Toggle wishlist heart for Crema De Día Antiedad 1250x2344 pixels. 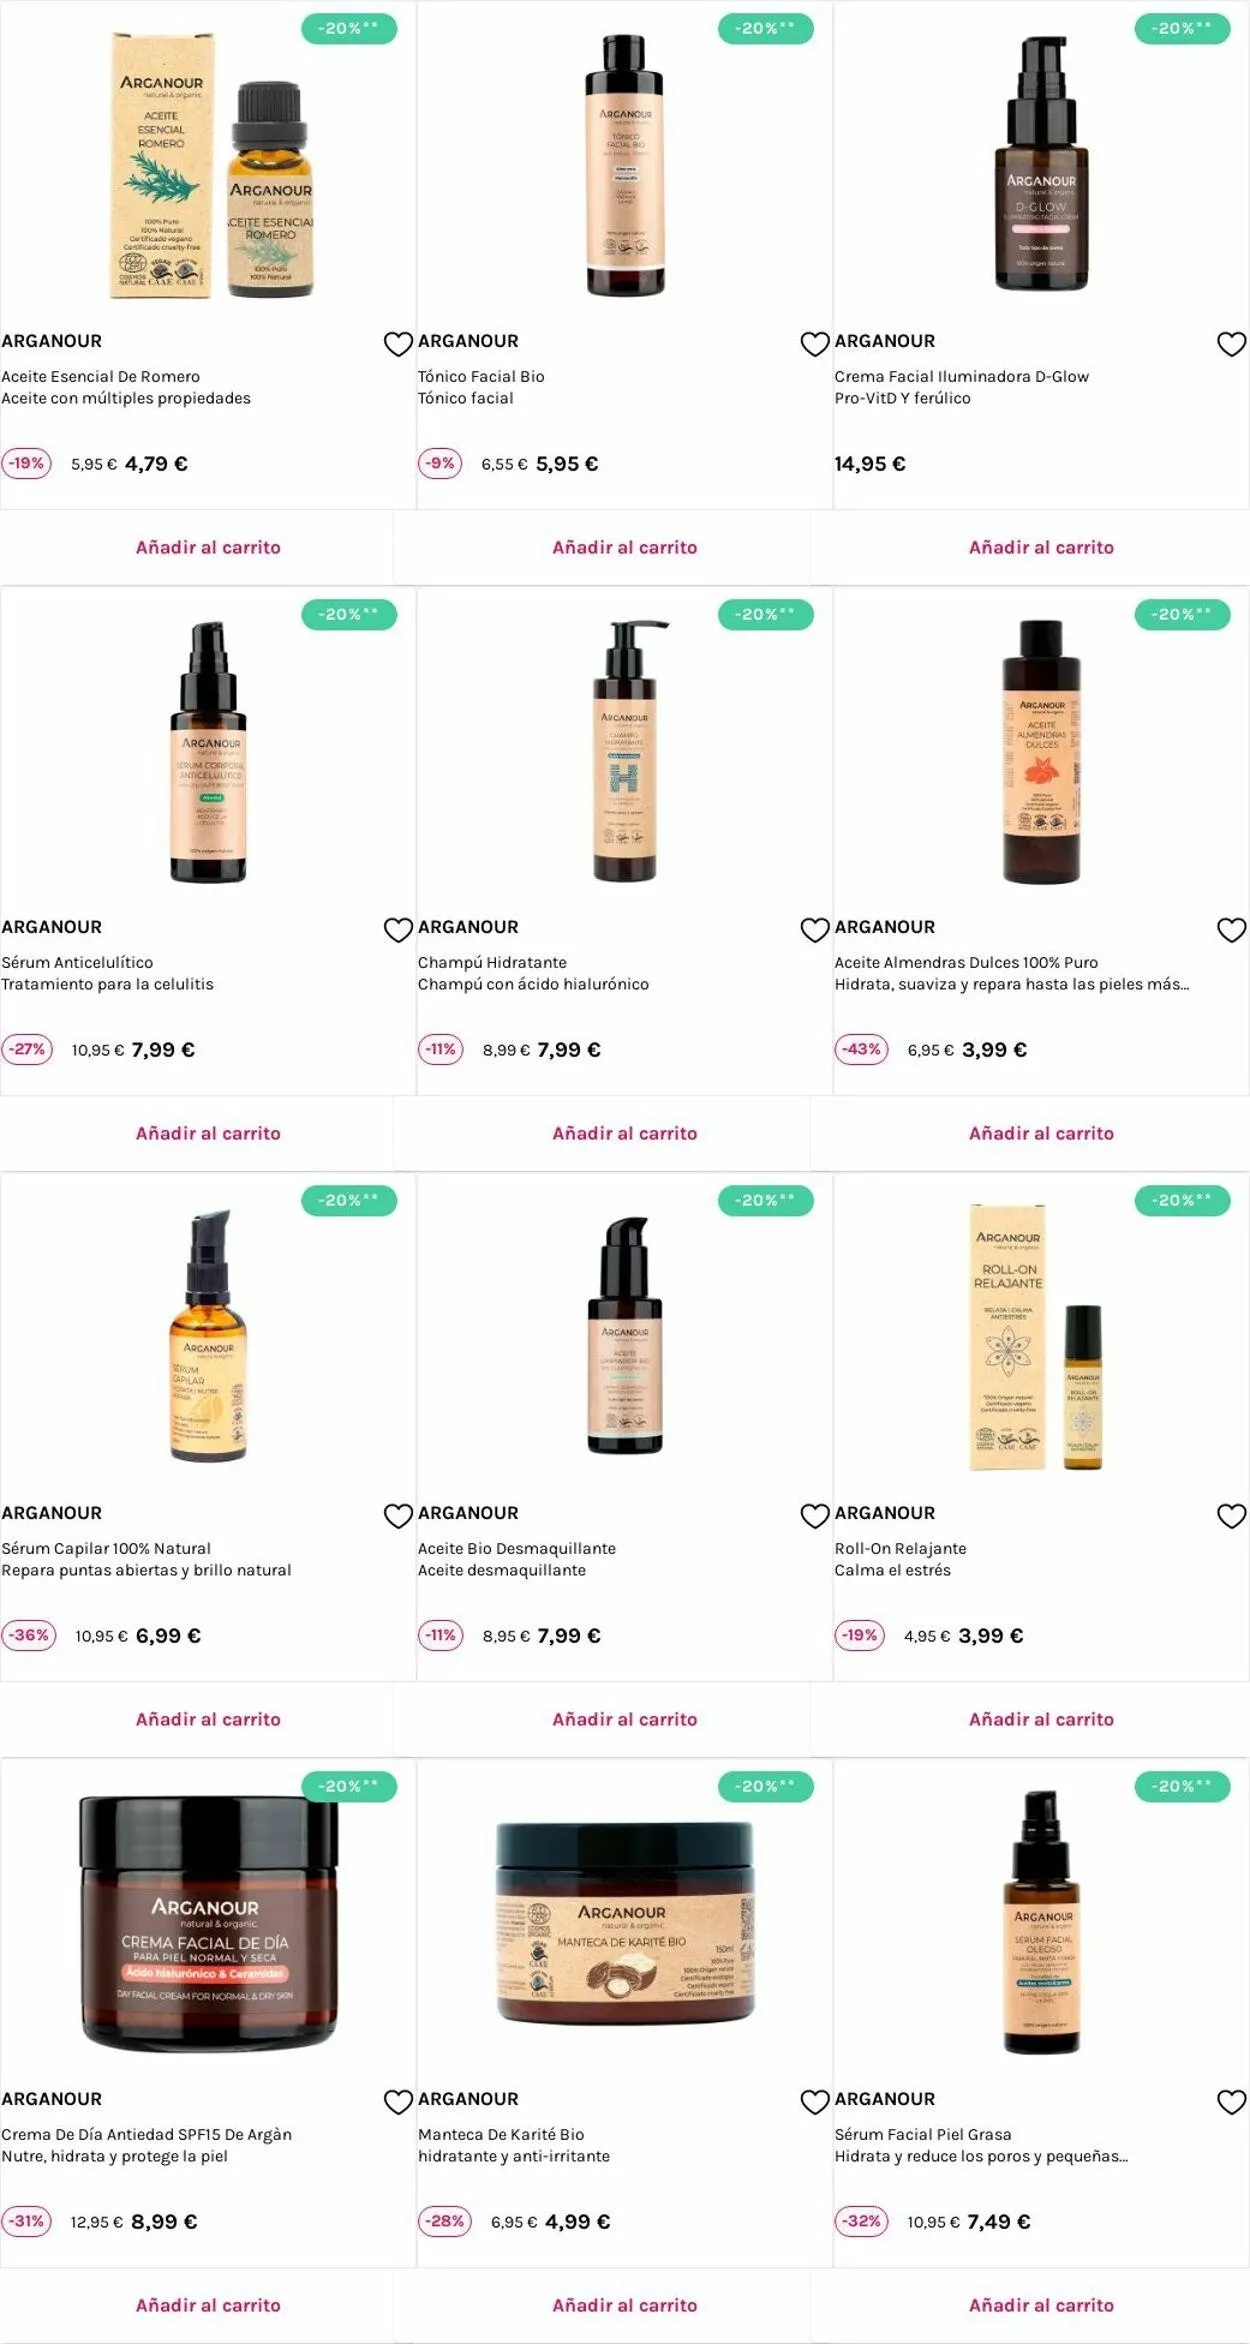tap(398, 2102)
